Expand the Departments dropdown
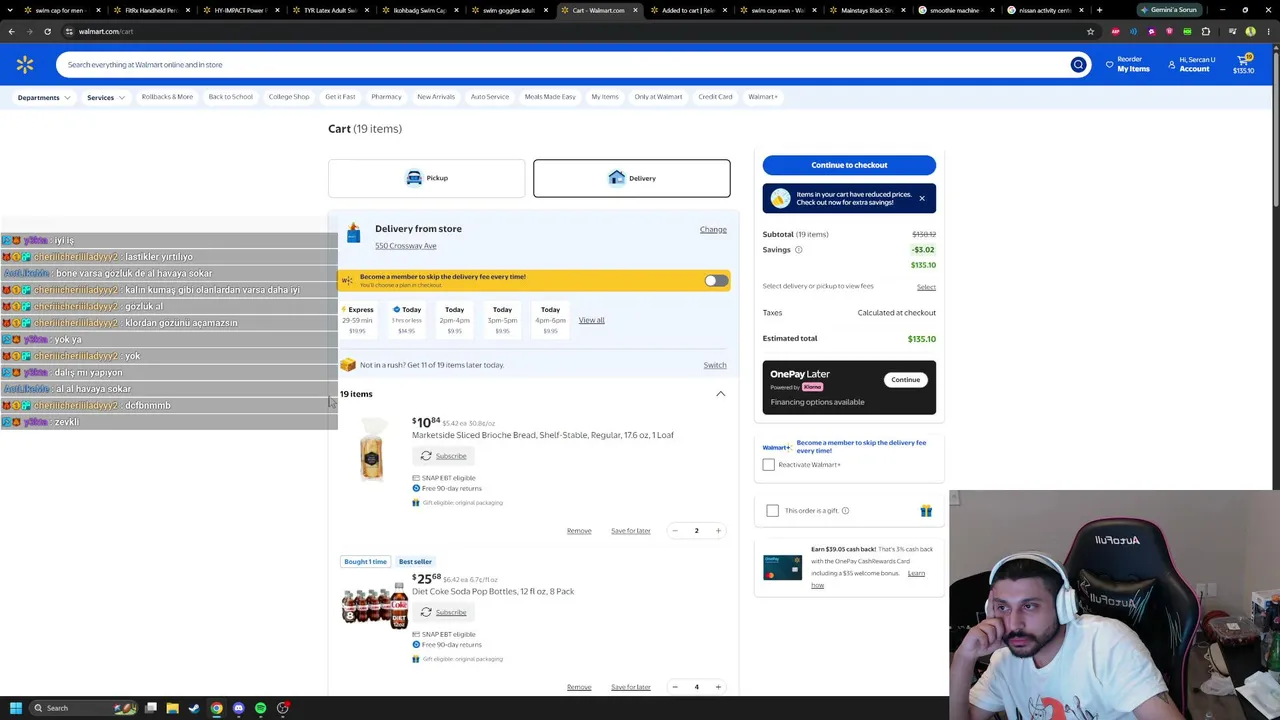The image size is (1280, 720). click(44, 98)
